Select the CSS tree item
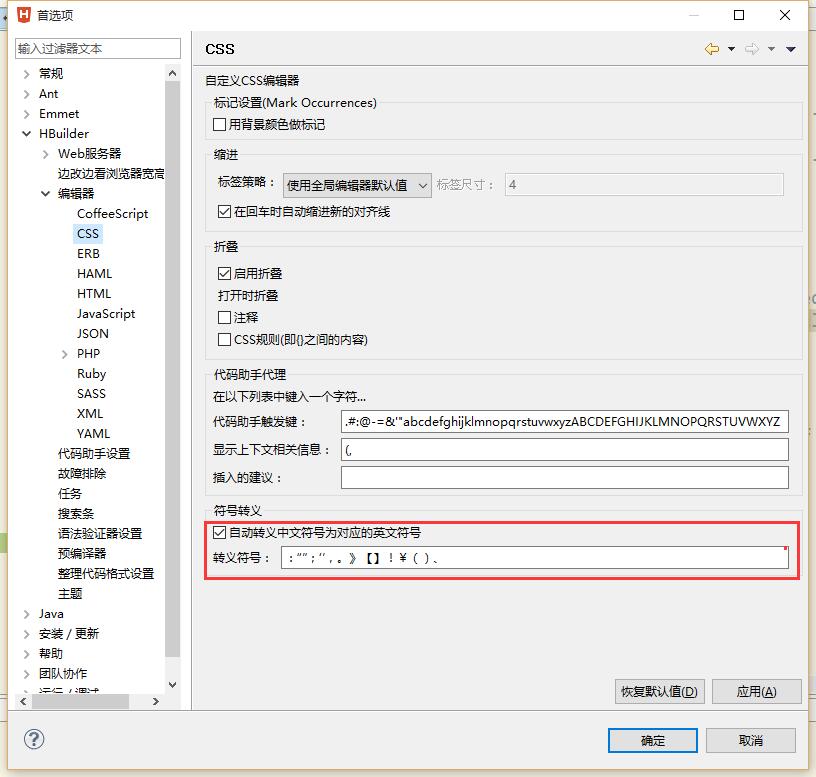 88,234
